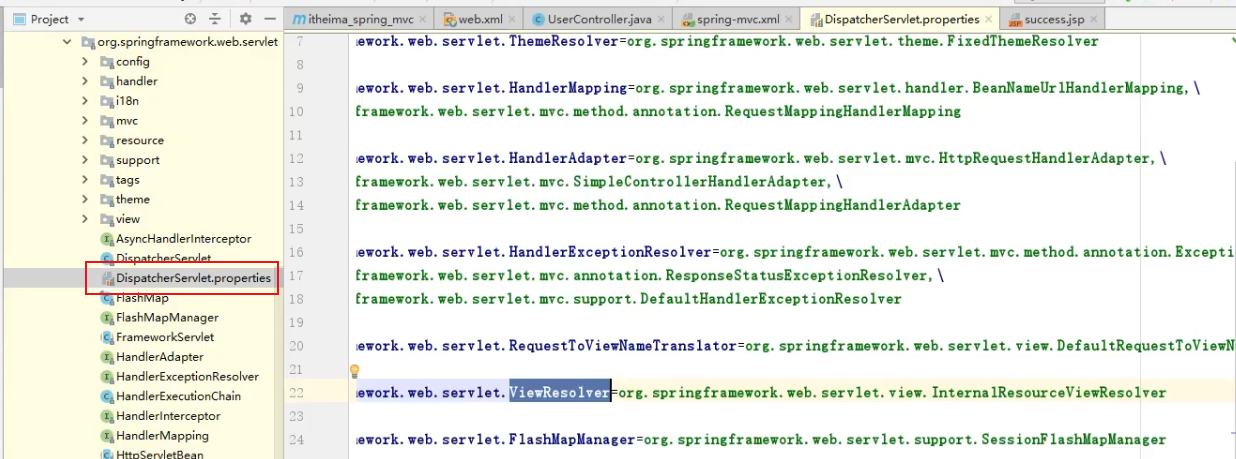Click the FlashMapManager interface icon

coord(107,317)
